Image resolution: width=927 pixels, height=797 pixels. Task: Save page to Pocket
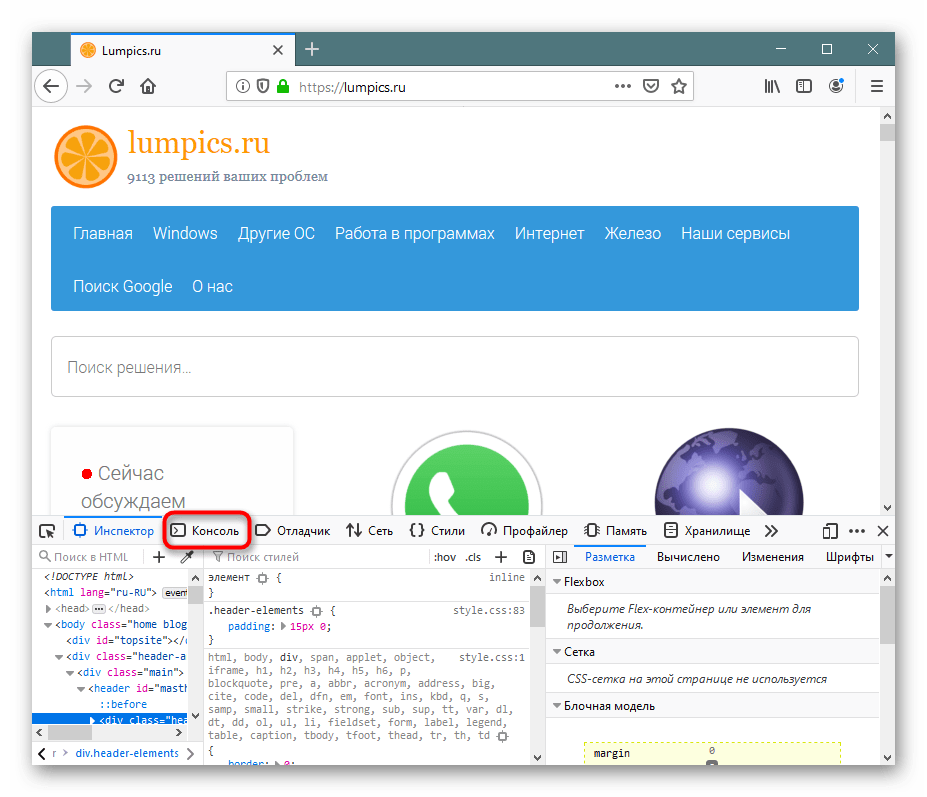tap(651, 87)
